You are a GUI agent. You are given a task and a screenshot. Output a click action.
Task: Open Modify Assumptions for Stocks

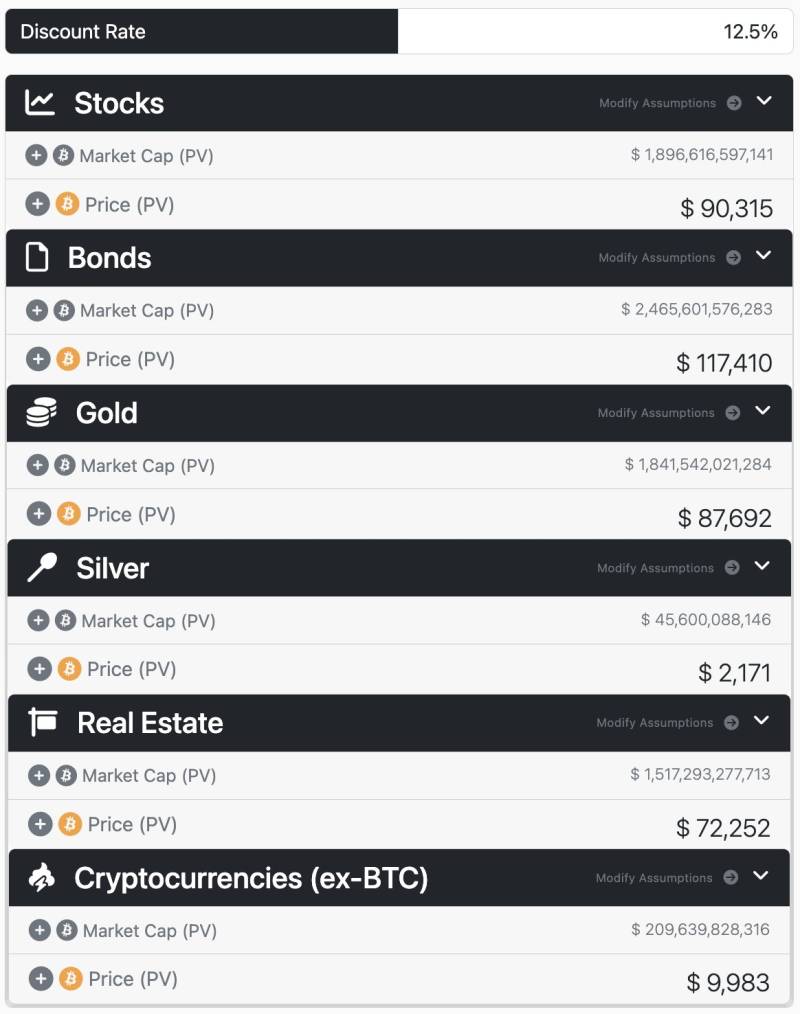pos(669,103)
